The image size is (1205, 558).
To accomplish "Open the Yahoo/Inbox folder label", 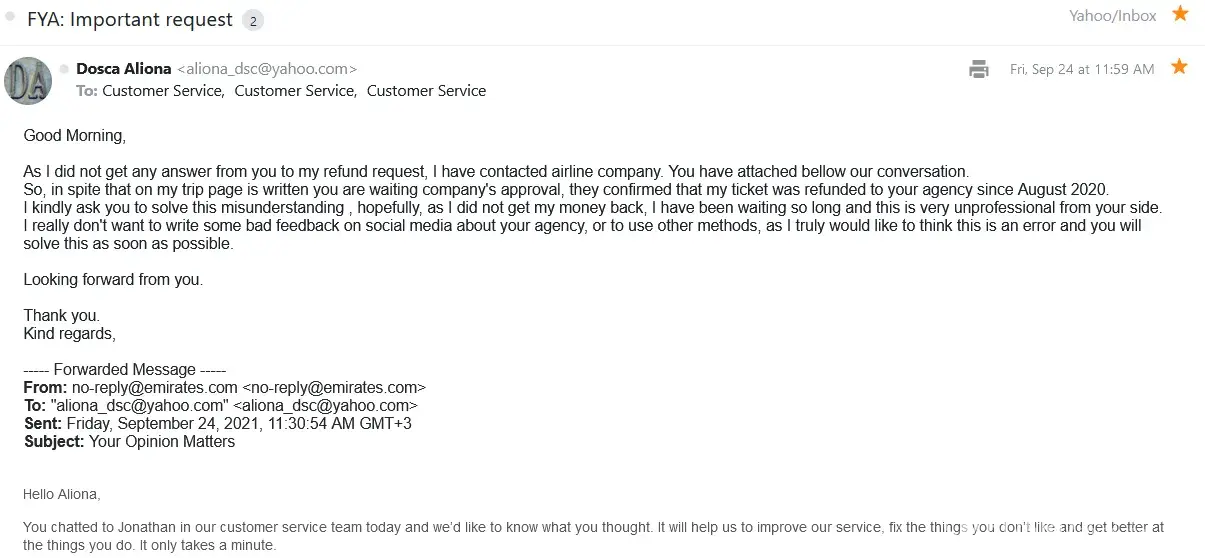I will pos(1112,16).
